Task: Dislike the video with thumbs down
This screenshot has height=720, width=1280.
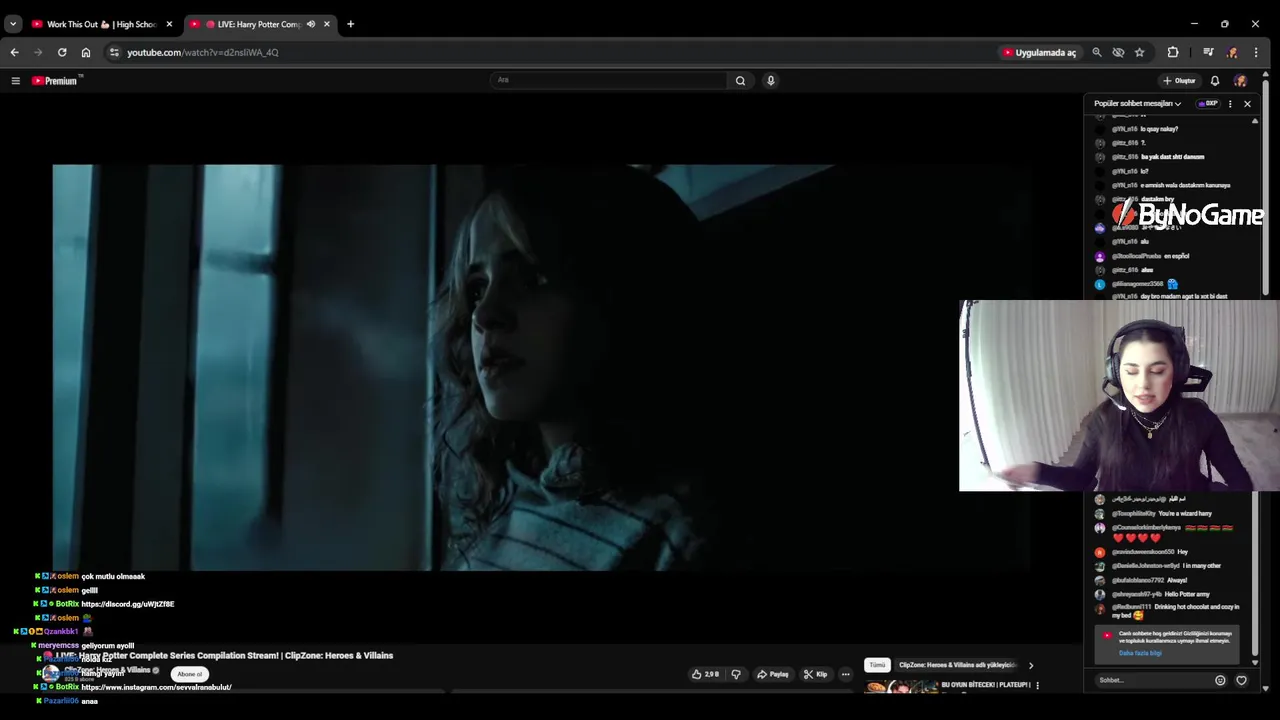Action: pos(736,674)
